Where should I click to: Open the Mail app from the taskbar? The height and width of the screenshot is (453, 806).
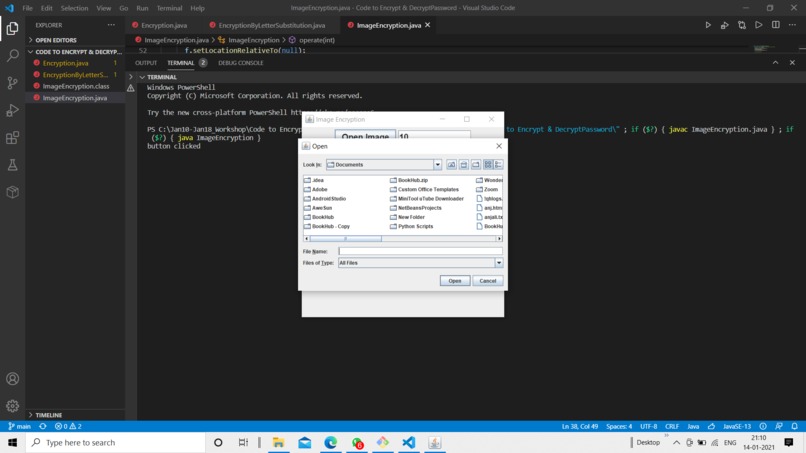(x=304, y=442)
